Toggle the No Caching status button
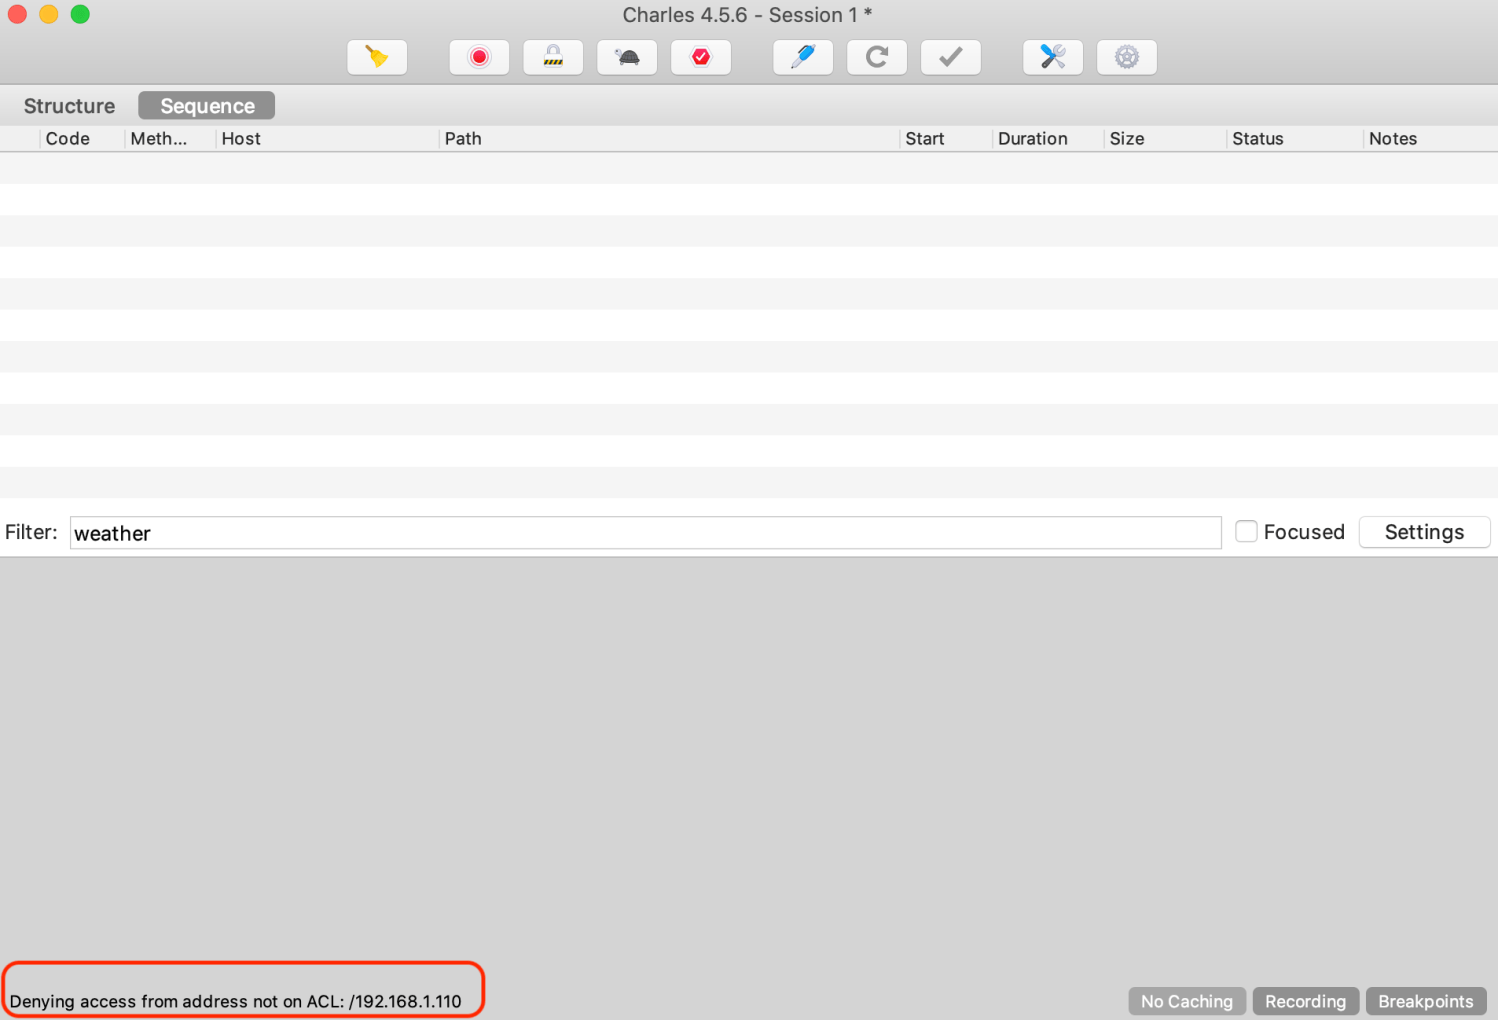This screenshot has width=1498, height=1020. point(1186,1001)
